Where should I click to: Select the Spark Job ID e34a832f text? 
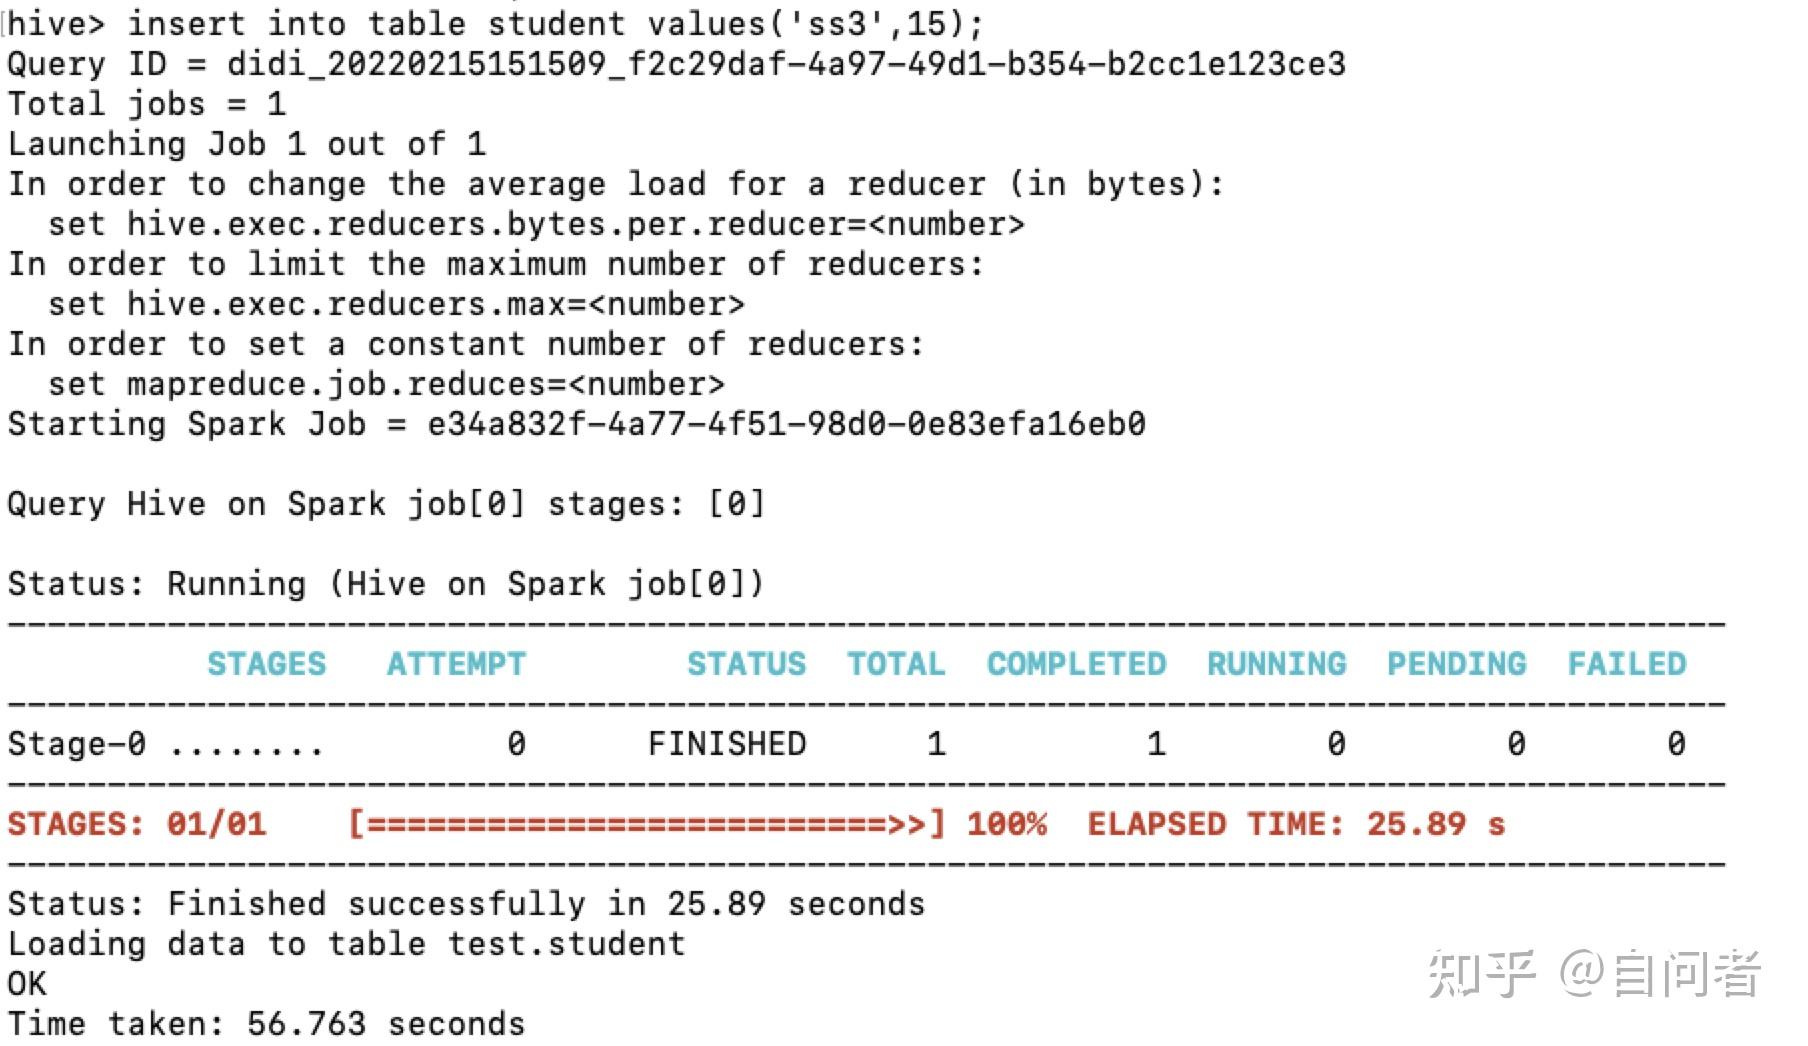(x=786, y=424)
